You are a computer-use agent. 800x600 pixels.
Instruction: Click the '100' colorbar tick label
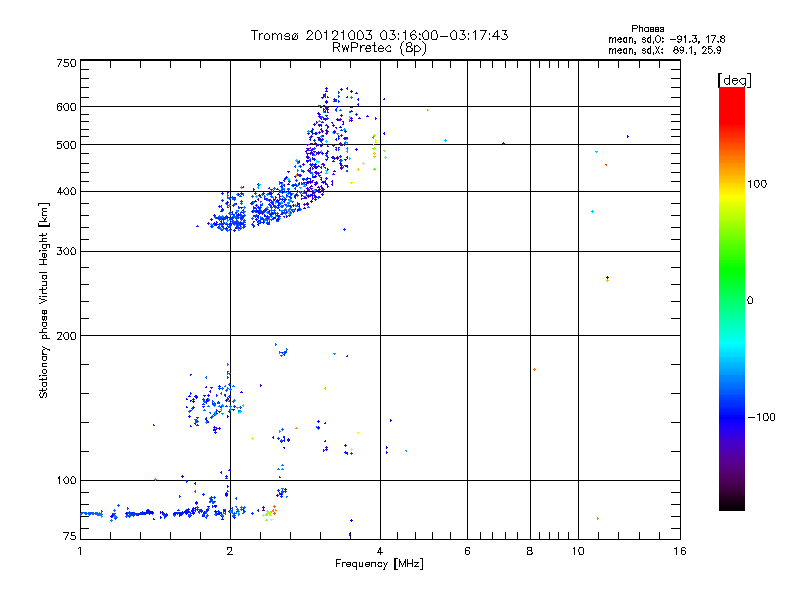[x=757, y=184]
